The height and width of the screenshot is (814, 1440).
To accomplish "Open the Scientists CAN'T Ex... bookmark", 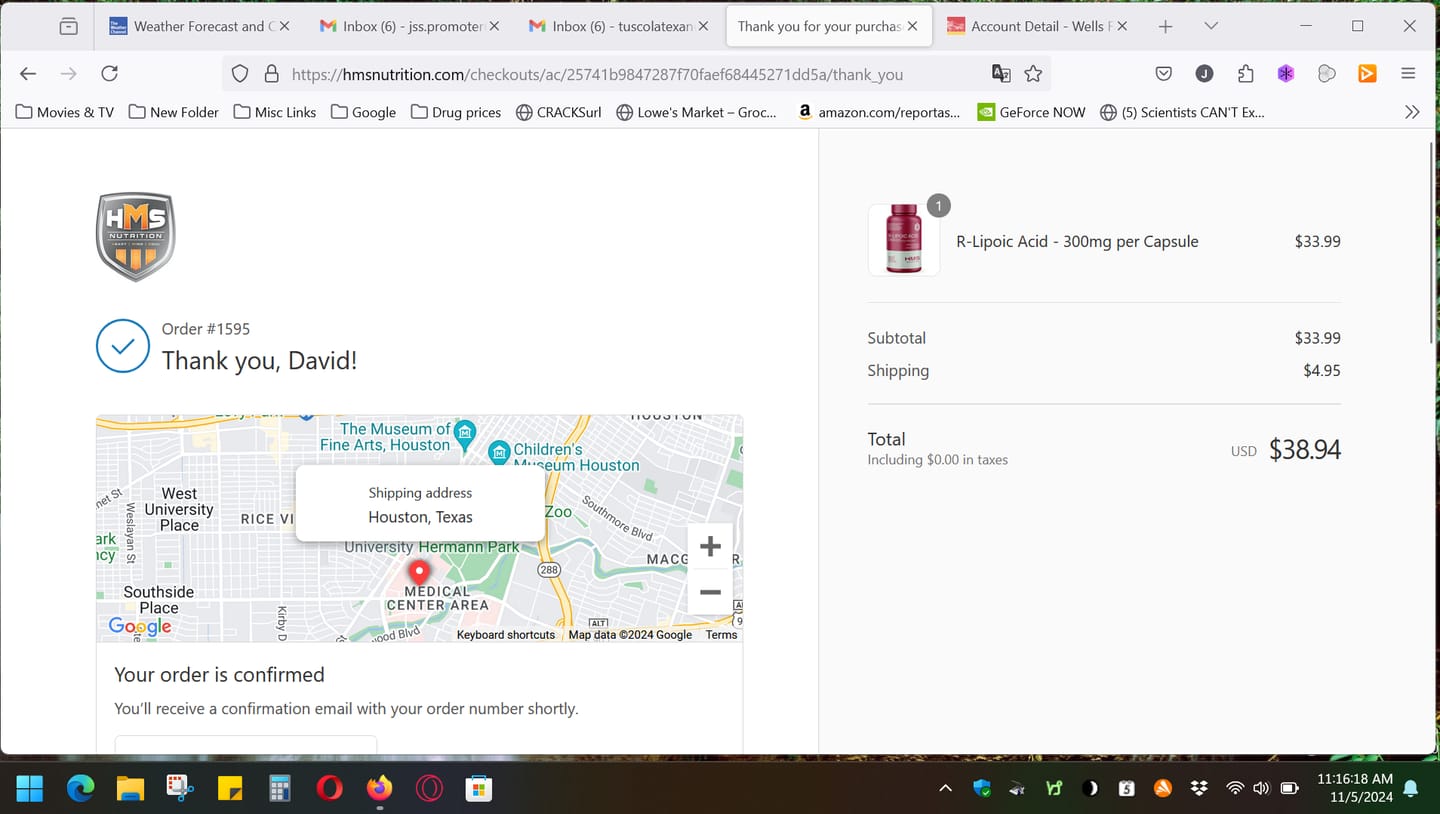I will [1182, 112].
